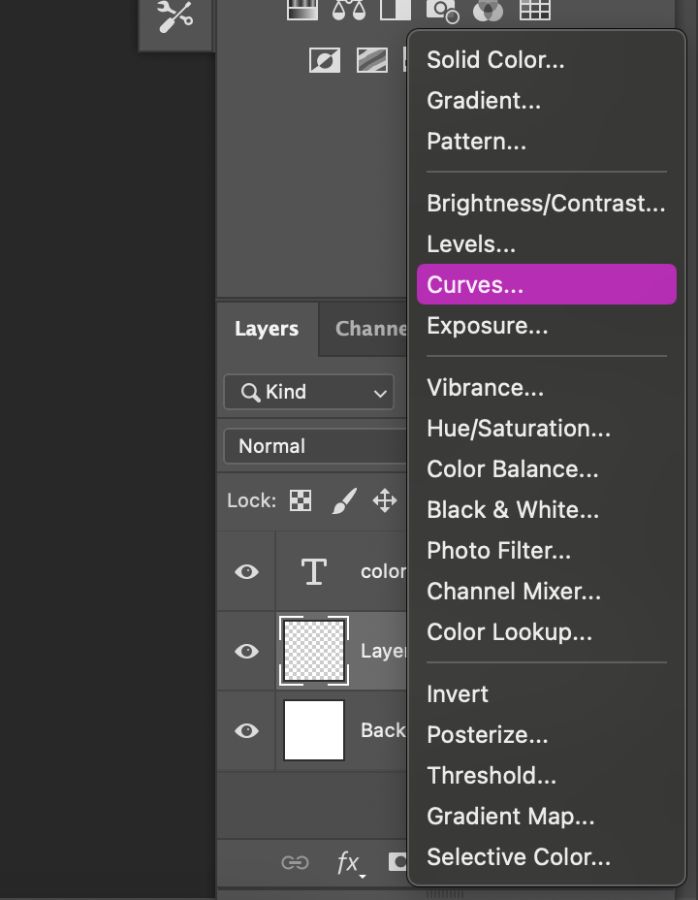Click the Back layer name text
The height and width of the screenshot is (900, 698).
(383, 730)
